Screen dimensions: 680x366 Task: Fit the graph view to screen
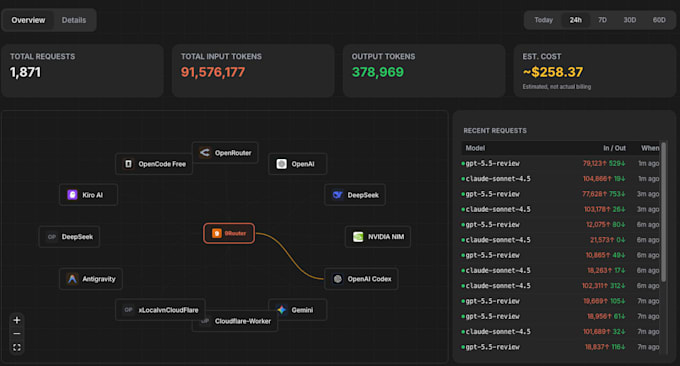pyautogui.click(x=17, y=347)
